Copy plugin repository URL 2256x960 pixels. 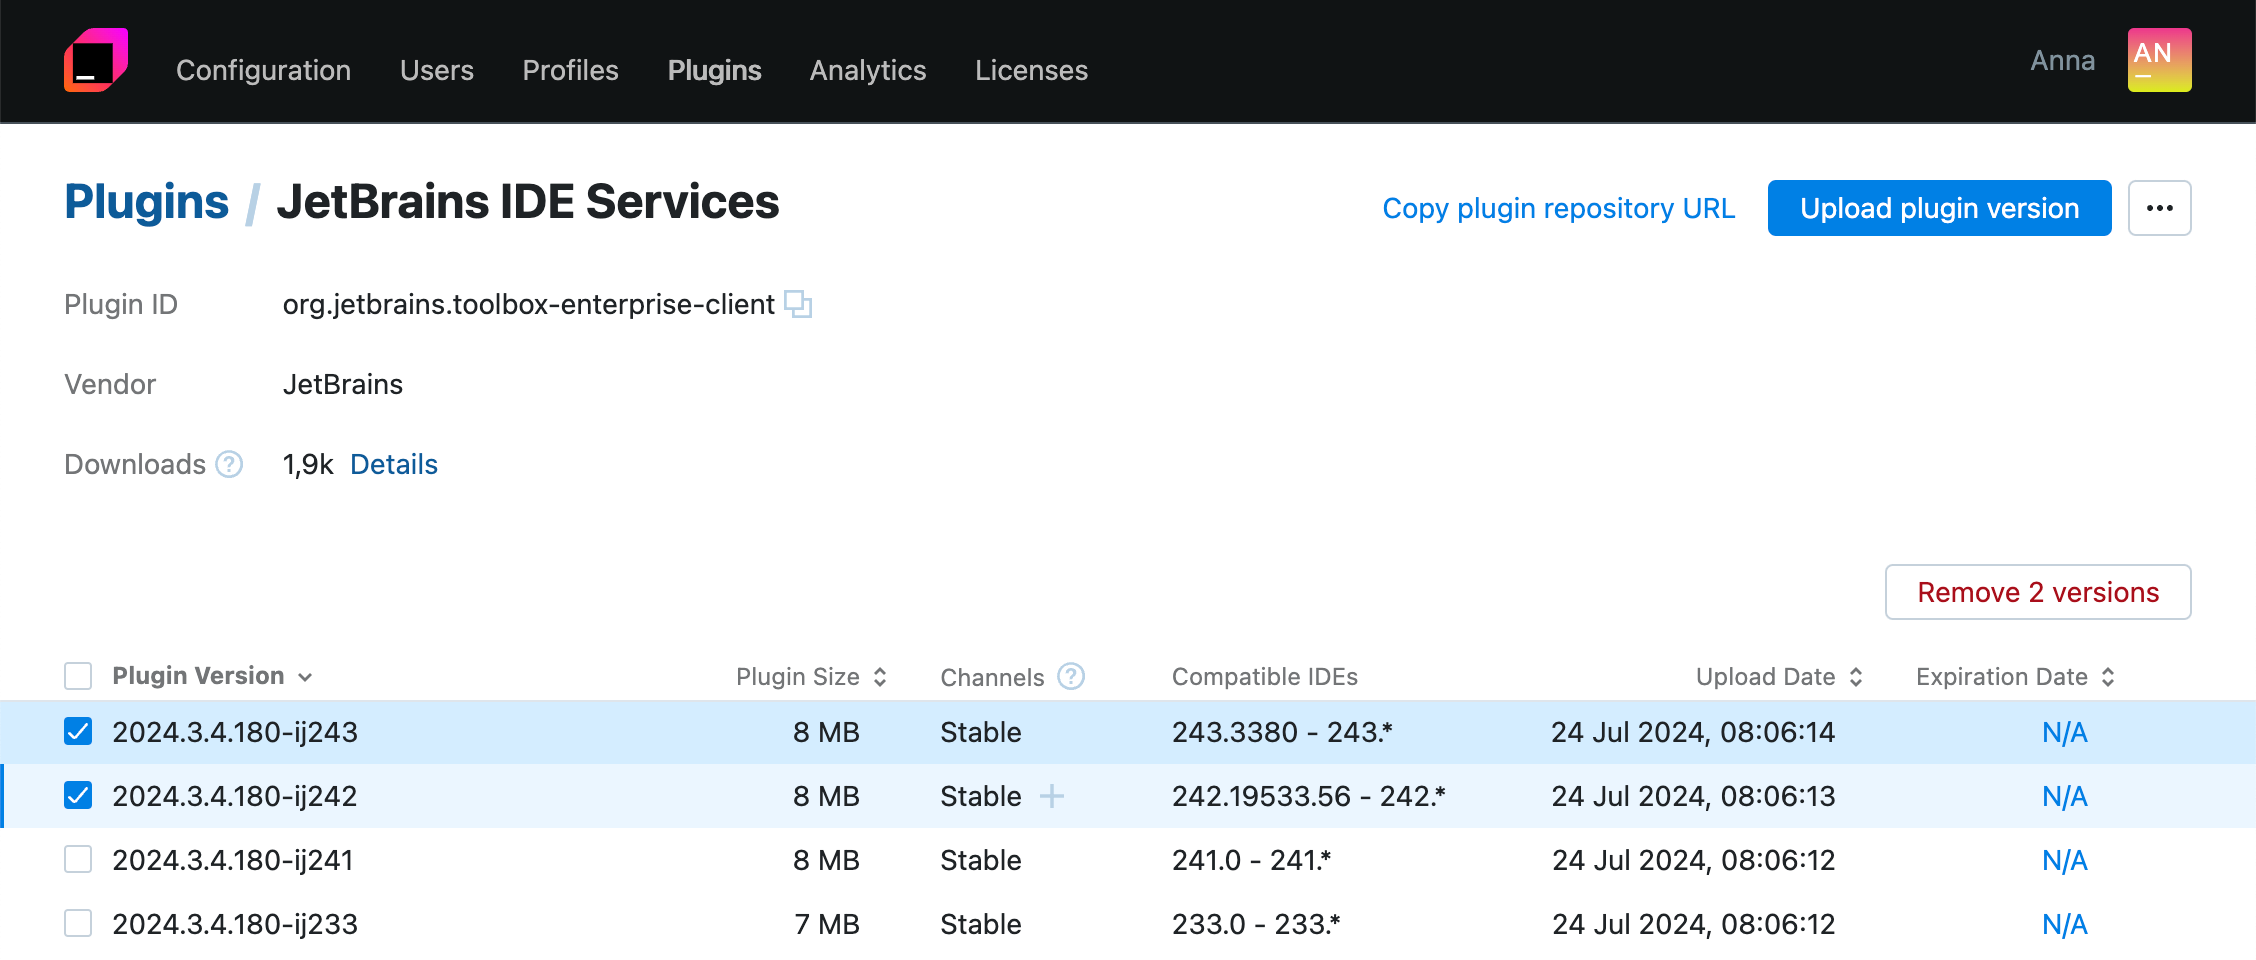tap(1558, 208)
